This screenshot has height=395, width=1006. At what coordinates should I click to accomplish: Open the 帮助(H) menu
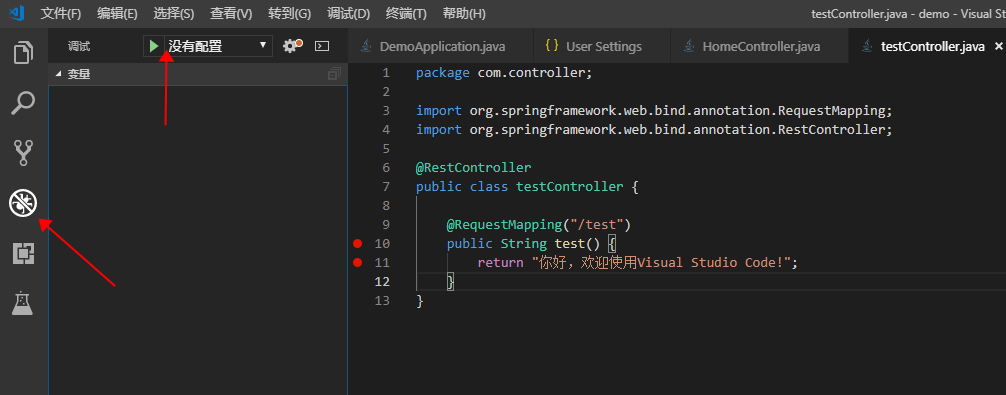coord(464,13)
